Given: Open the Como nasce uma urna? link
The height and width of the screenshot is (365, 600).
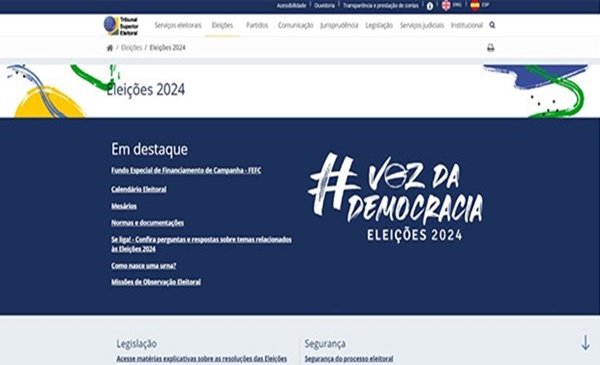Looking at the screenshot, I should [143, 266].
